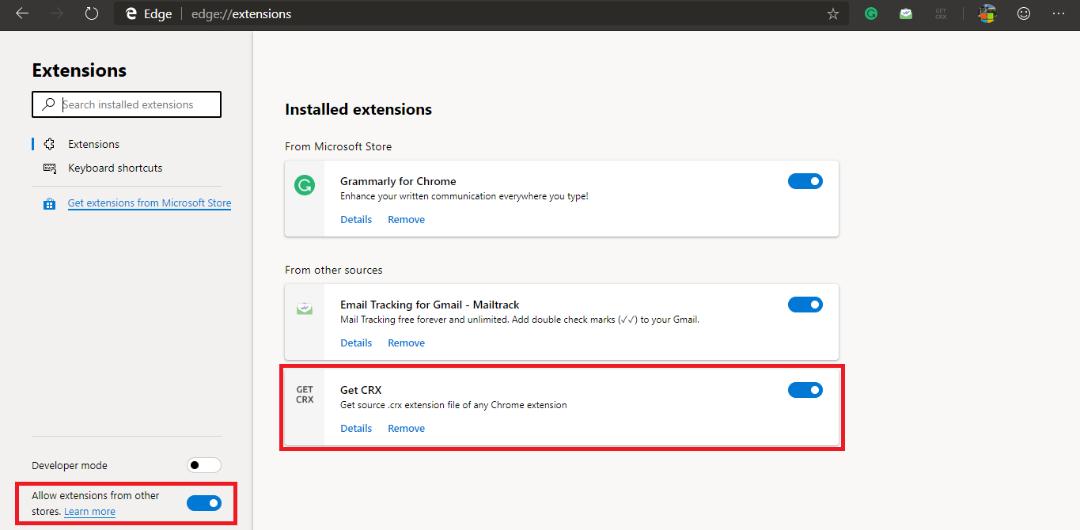The image size is (1080, 530).
Task: Click the puzzle-piece icon beside Extensions
Action: pos(50,144)
